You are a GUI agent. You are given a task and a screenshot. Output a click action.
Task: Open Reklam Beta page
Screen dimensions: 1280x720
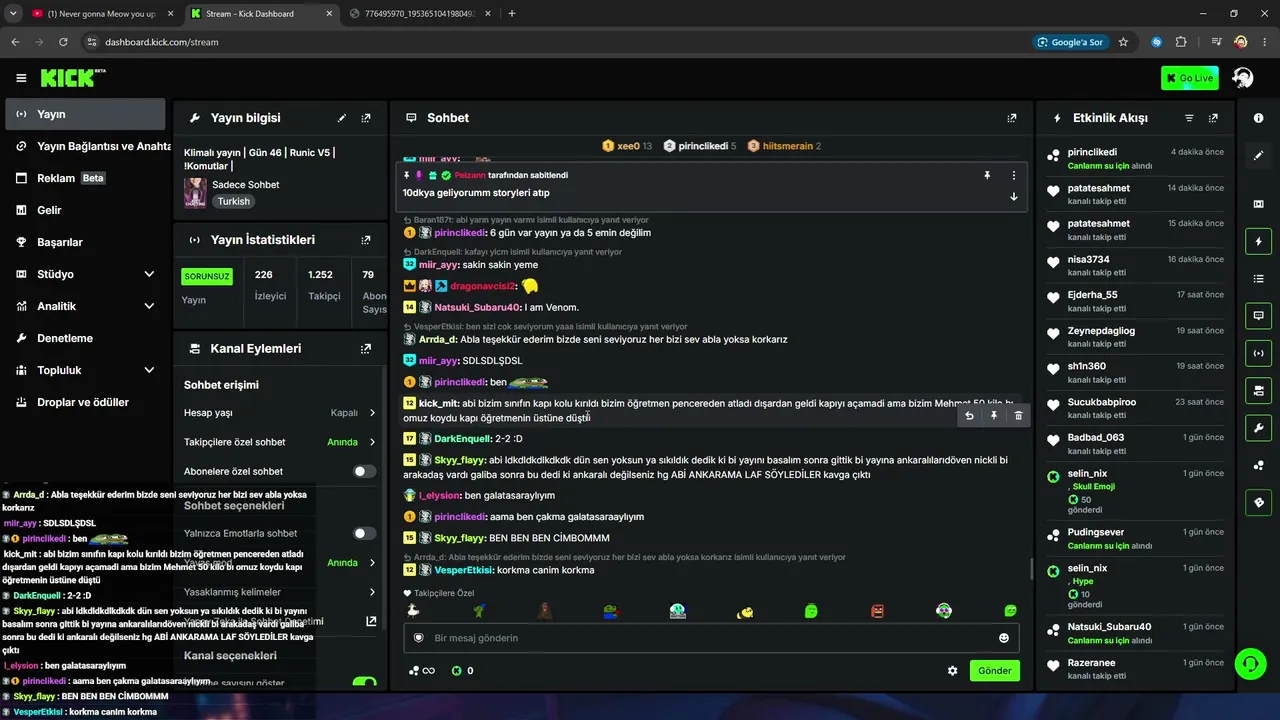85,178
